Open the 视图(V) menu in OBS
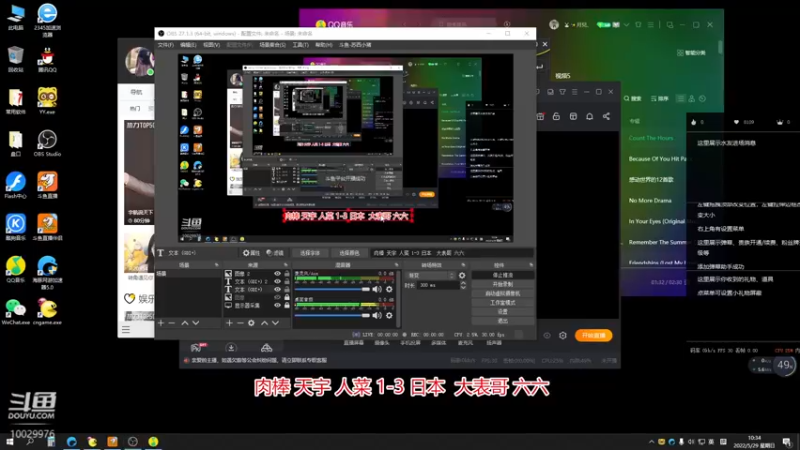The image size is (800, 450). tap(211, 45)
